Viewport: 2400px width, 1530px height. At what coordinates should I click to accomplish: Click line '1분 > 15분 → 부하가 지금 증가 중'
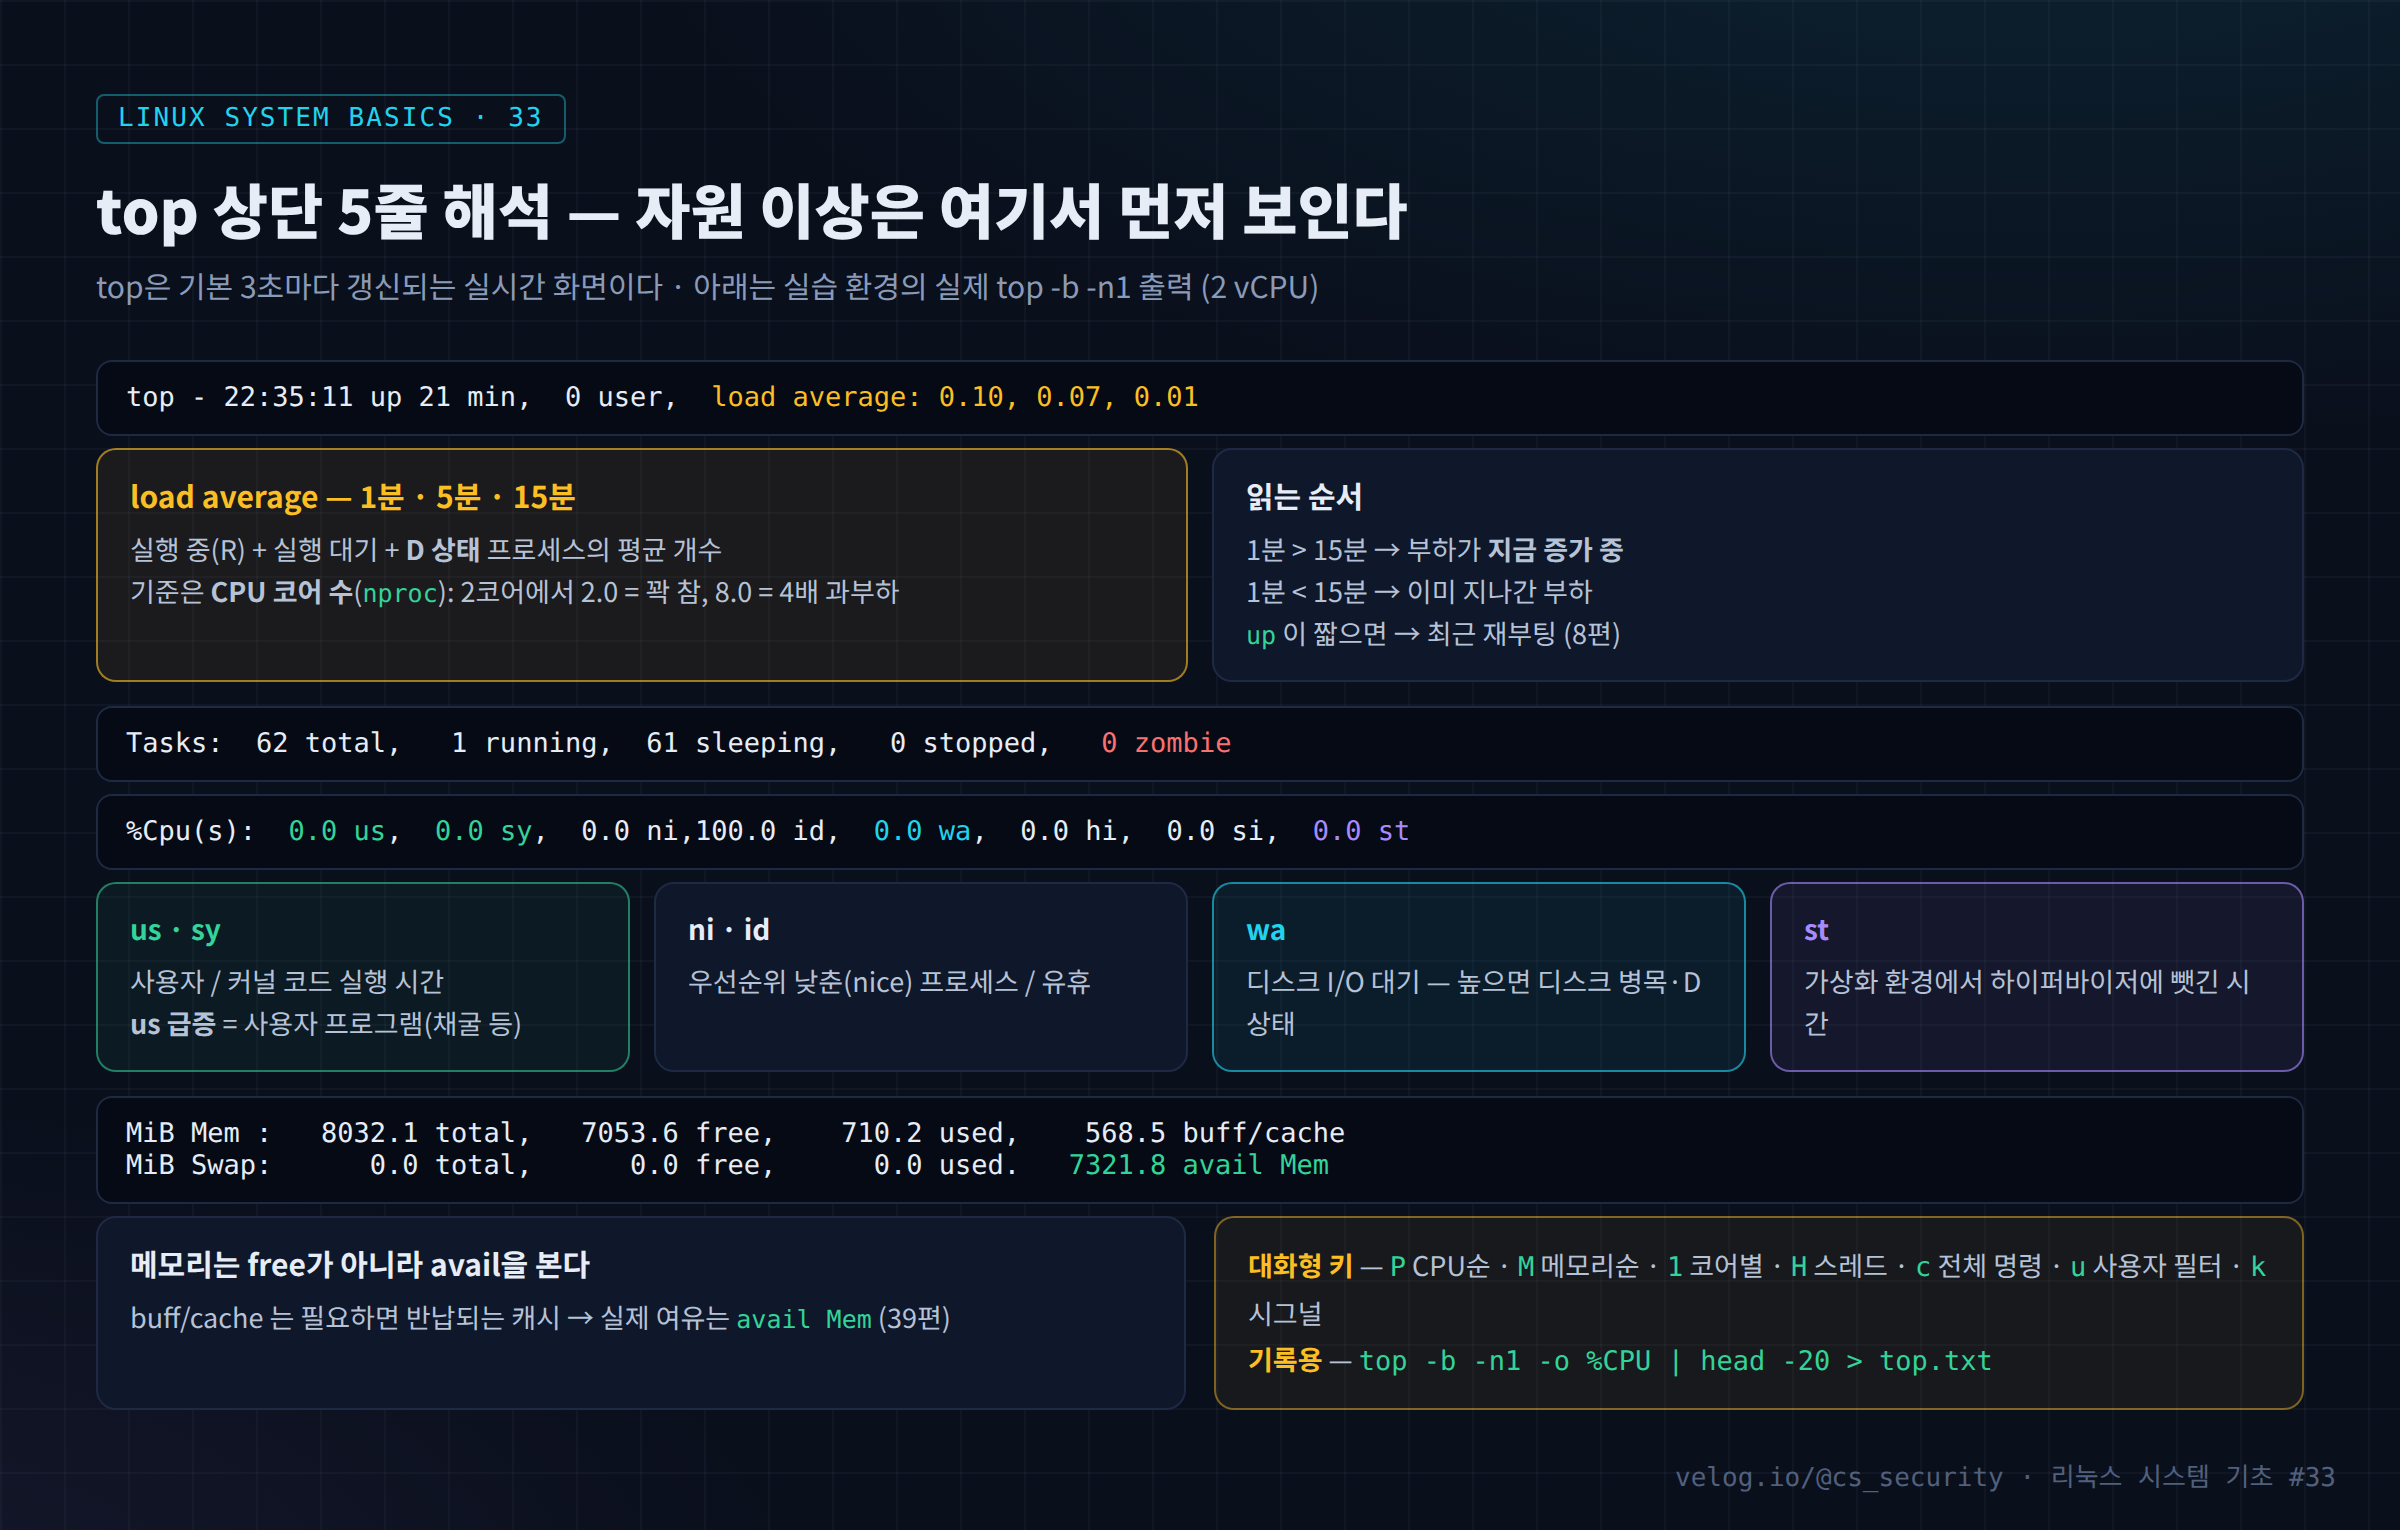tap(1434, 549)
